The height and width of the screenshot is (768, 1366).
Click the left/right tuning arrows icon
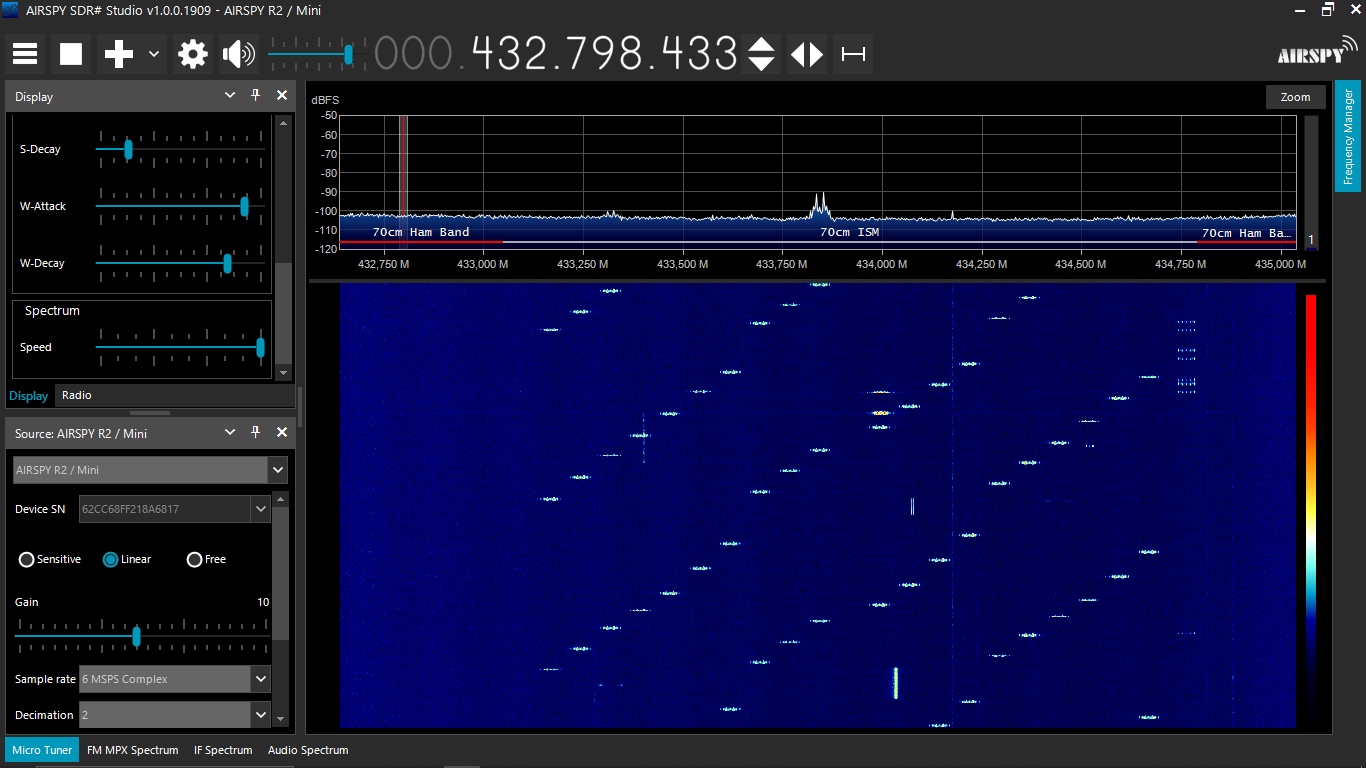pyautogui.click(x=807, y=54)
